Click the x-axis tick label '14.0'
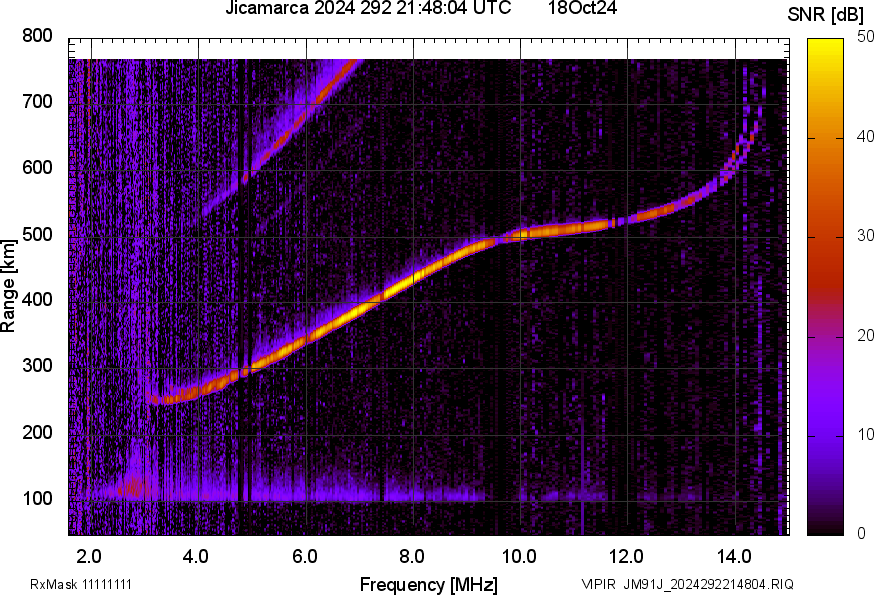 (734, 556)
